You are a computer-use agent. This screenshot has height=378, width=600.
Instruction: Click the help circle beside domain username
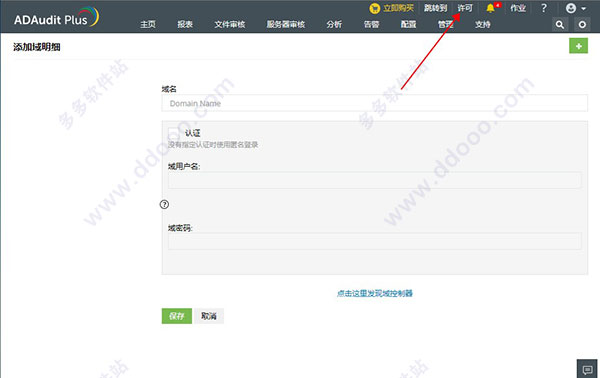164,204
